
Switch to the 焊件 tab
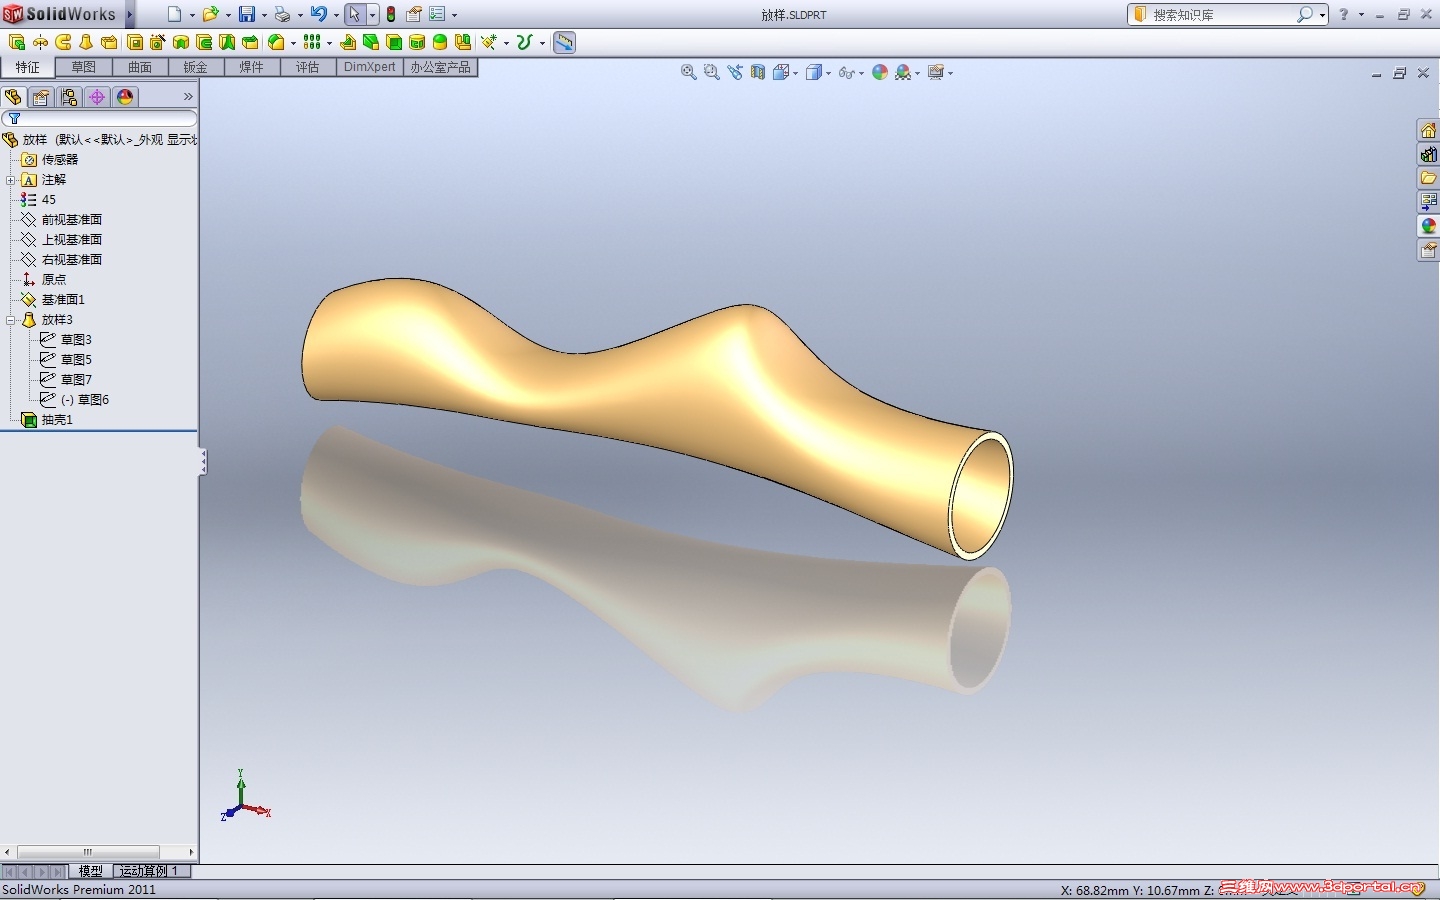251,67
